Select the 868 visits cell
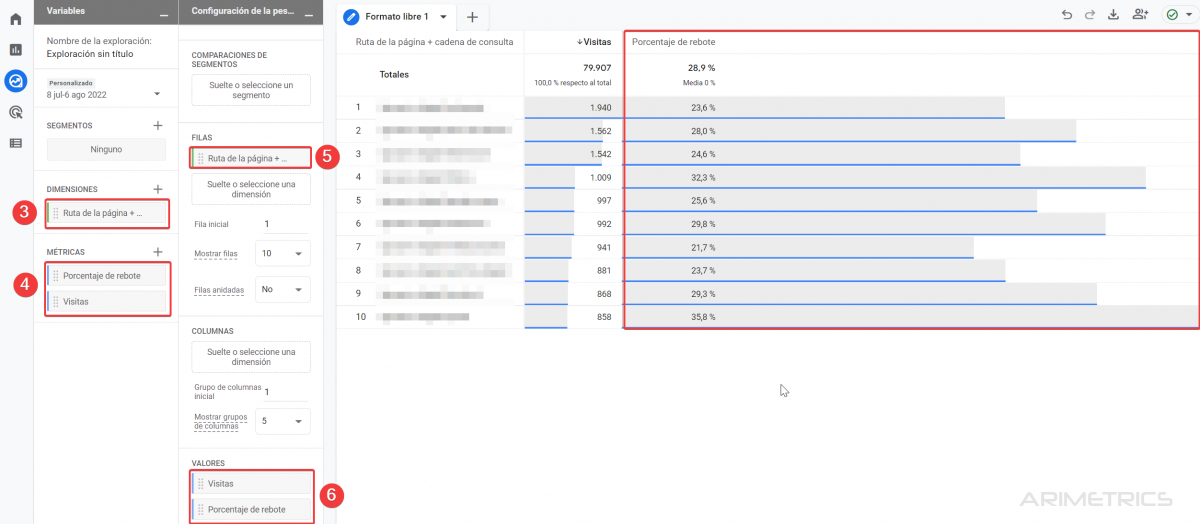 click(x=574, y=294)
